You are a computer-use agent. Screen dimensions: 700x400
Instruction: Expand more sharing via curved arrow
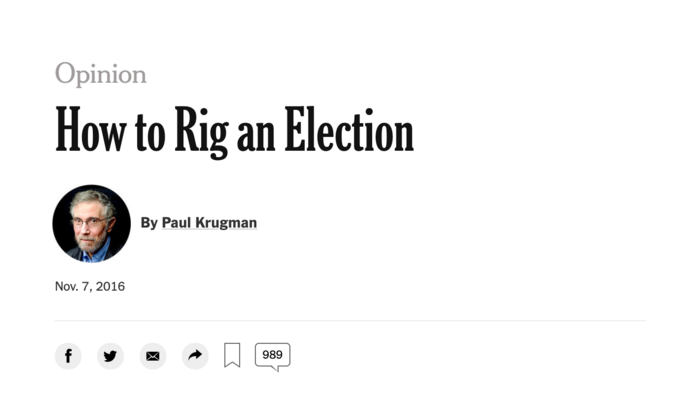(x=195, y=355)
